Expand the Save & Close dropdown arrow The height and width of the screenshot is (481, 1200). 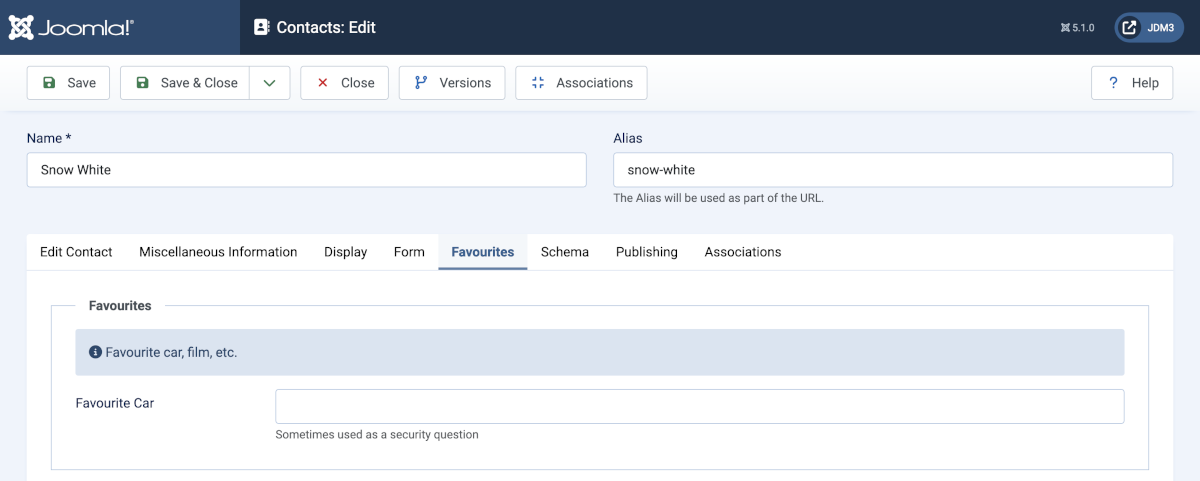(269, 83)
